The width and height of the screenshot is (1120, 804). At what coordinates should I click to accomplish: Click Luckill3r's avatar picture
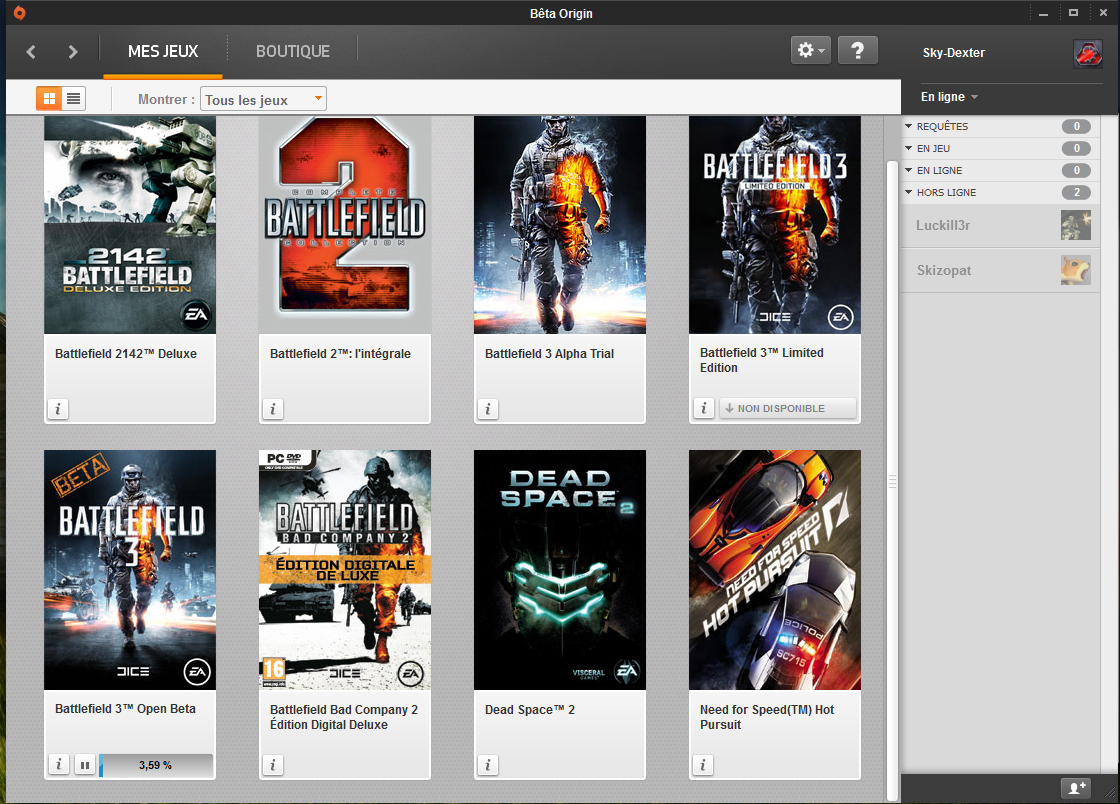[x=1076, y=225]
